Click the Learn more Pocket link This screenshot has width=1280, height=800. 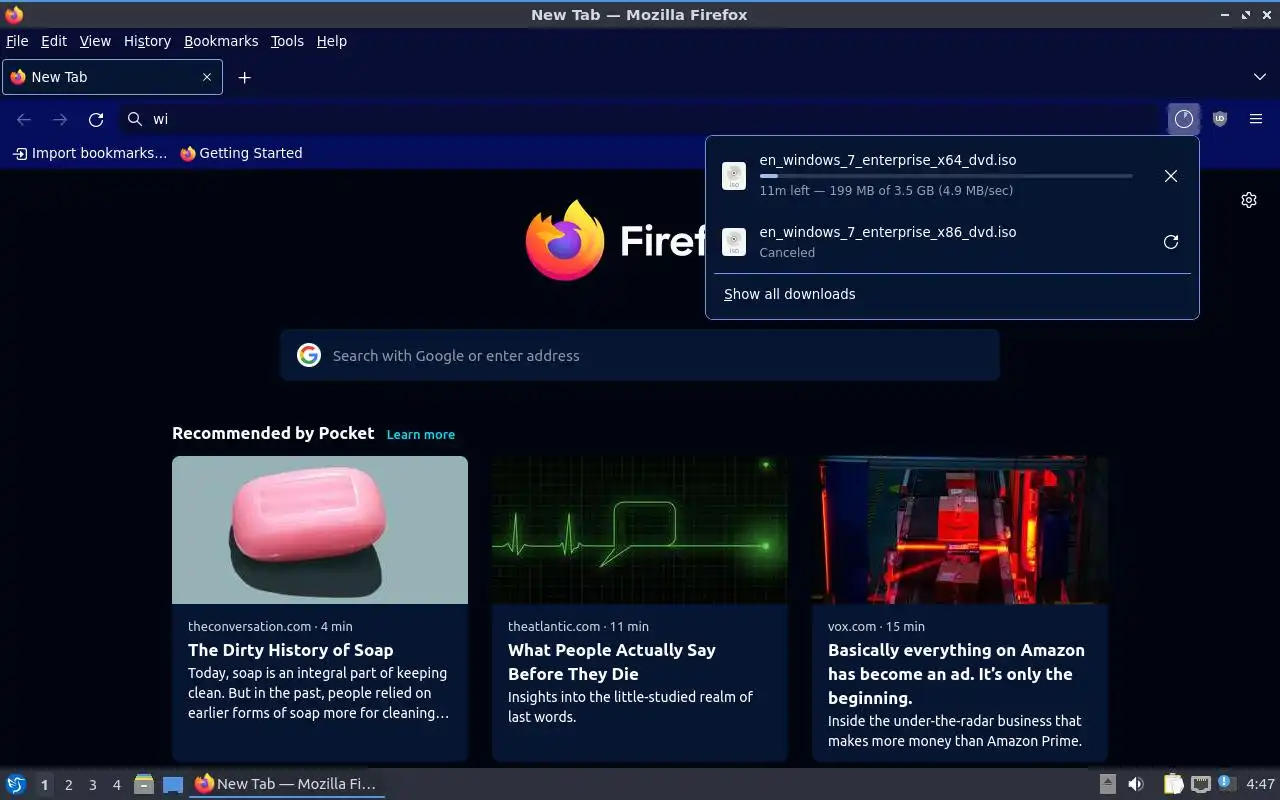tap(421, 434)
